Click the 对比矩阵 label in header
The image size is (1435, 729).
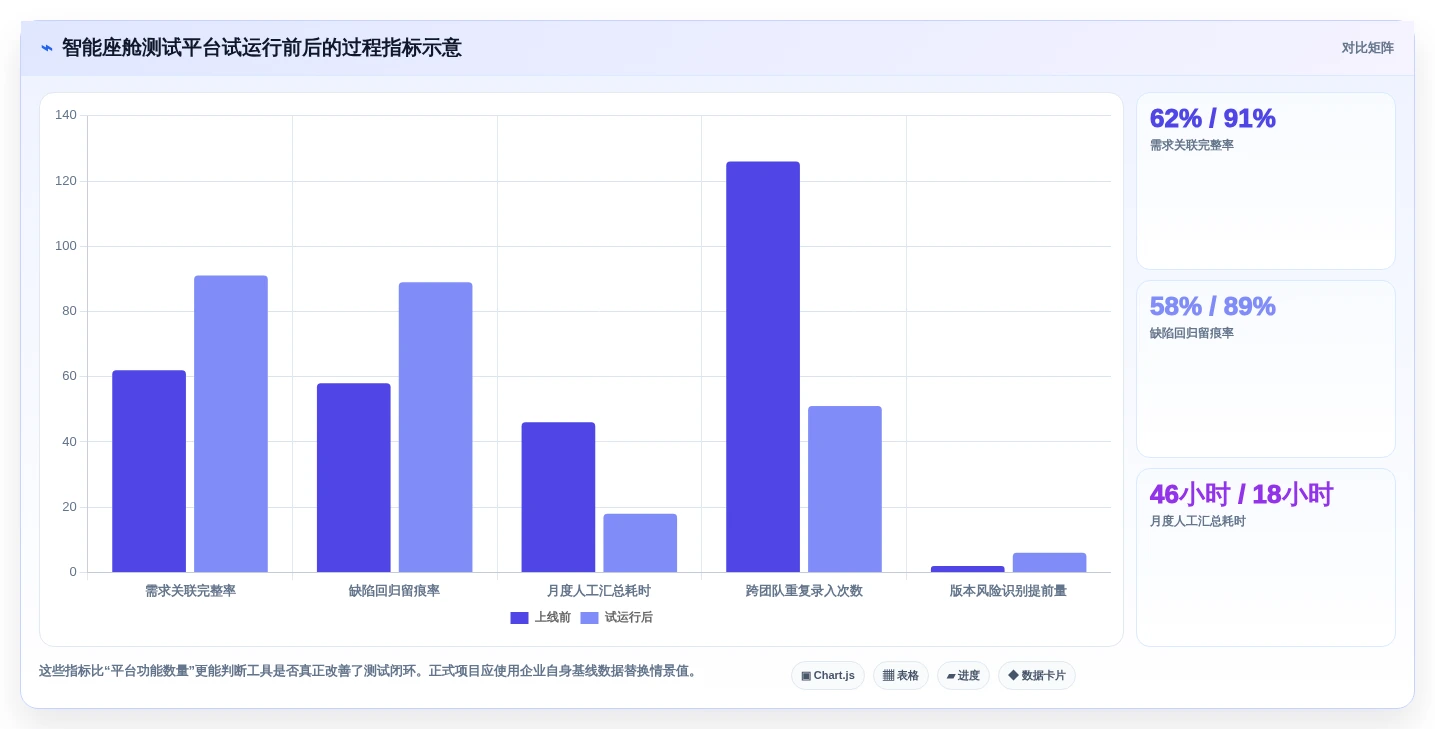(1367, 48)
